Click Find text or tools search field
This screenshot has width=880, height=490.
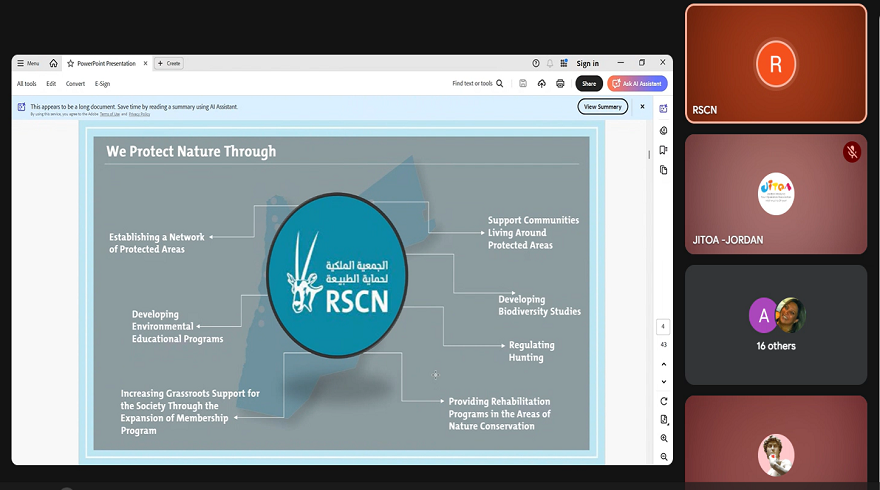[x=473, y=84]
